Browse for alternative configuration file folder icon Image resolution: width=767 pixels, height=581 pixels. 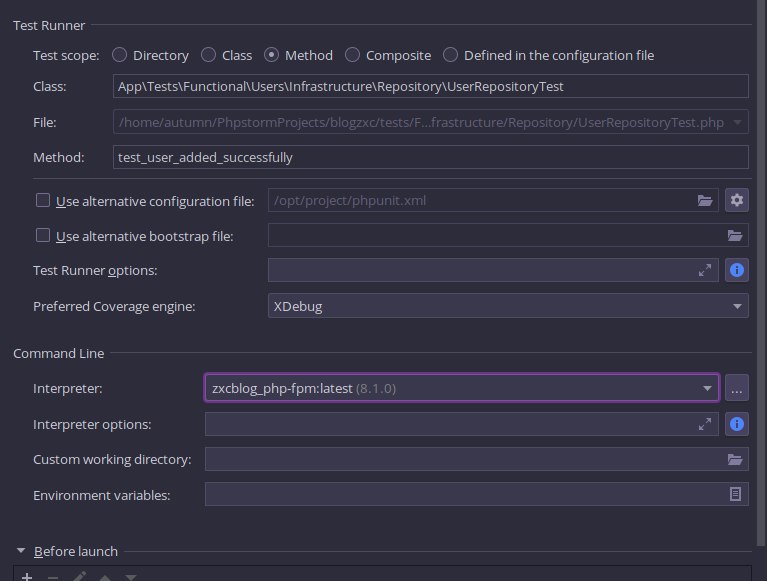coord(705,200)
